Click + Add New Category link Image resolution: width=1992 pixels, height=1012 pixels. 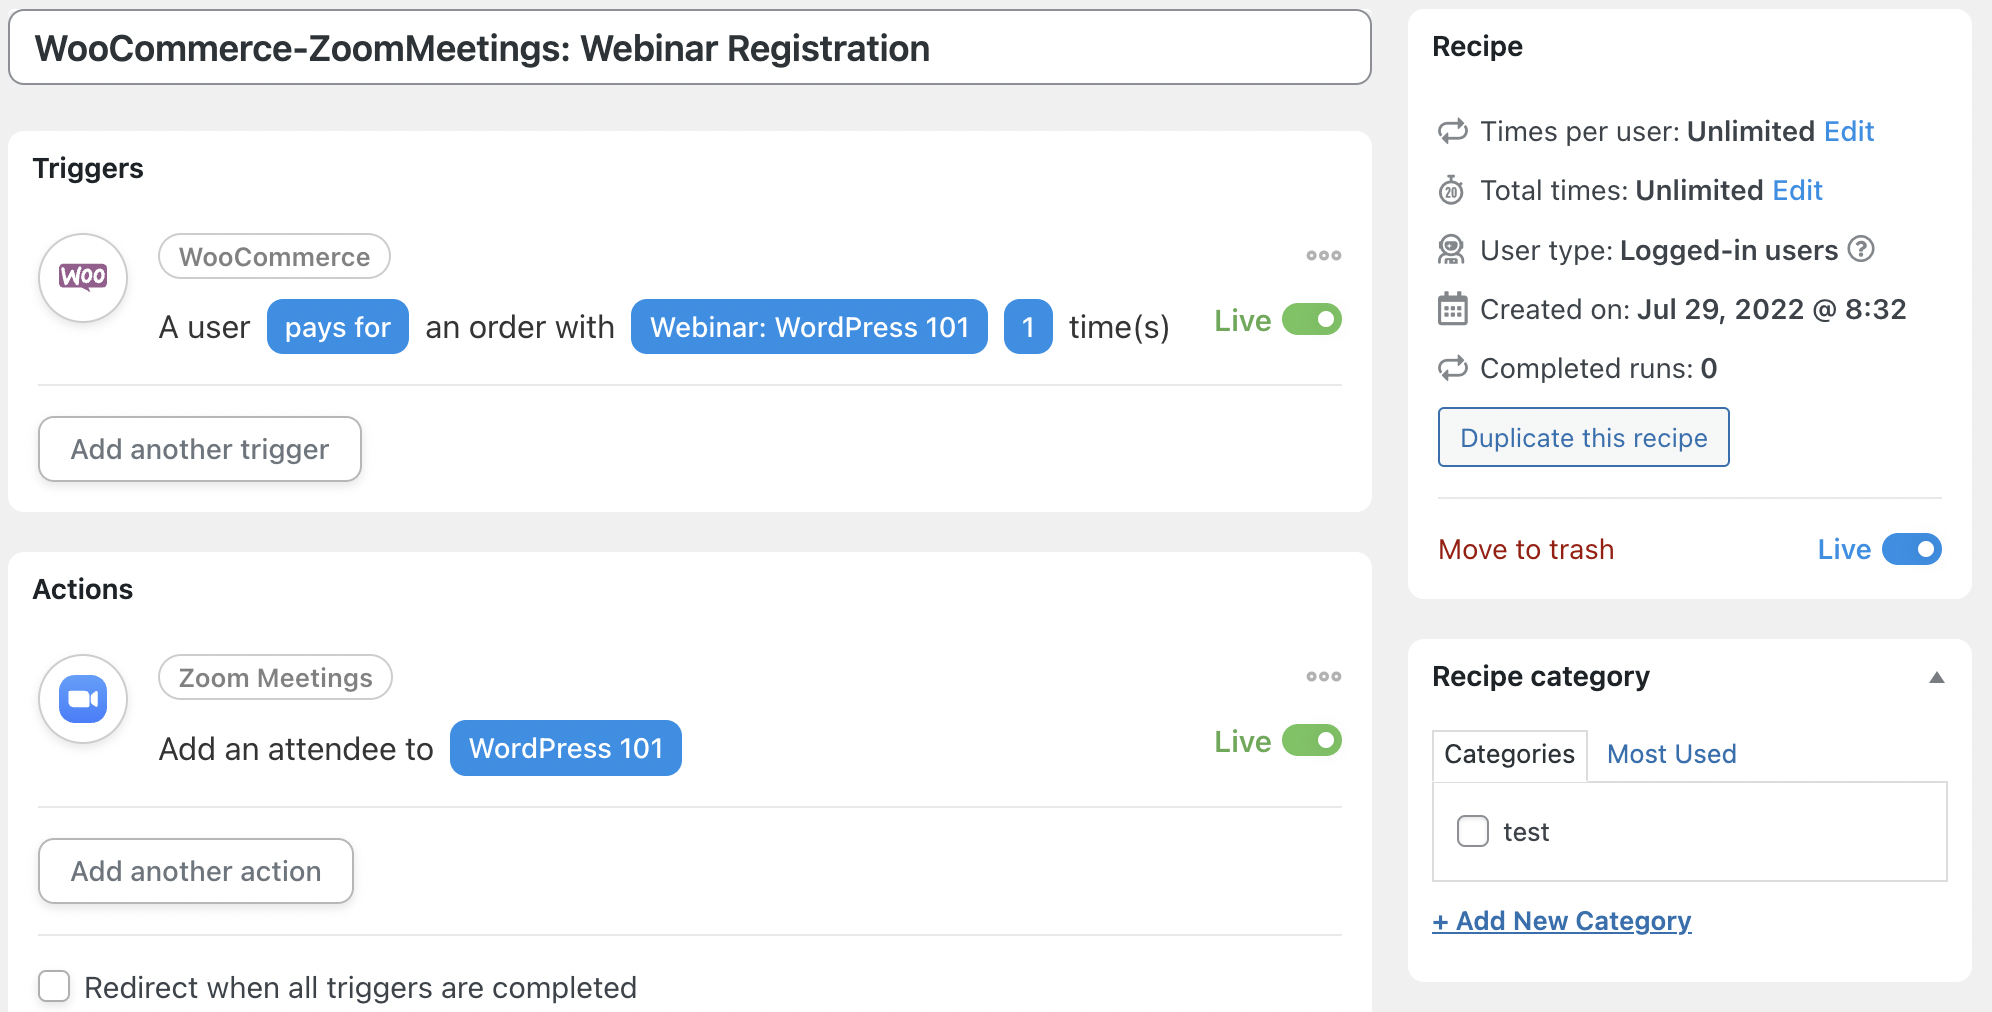tap(1562, 921)
